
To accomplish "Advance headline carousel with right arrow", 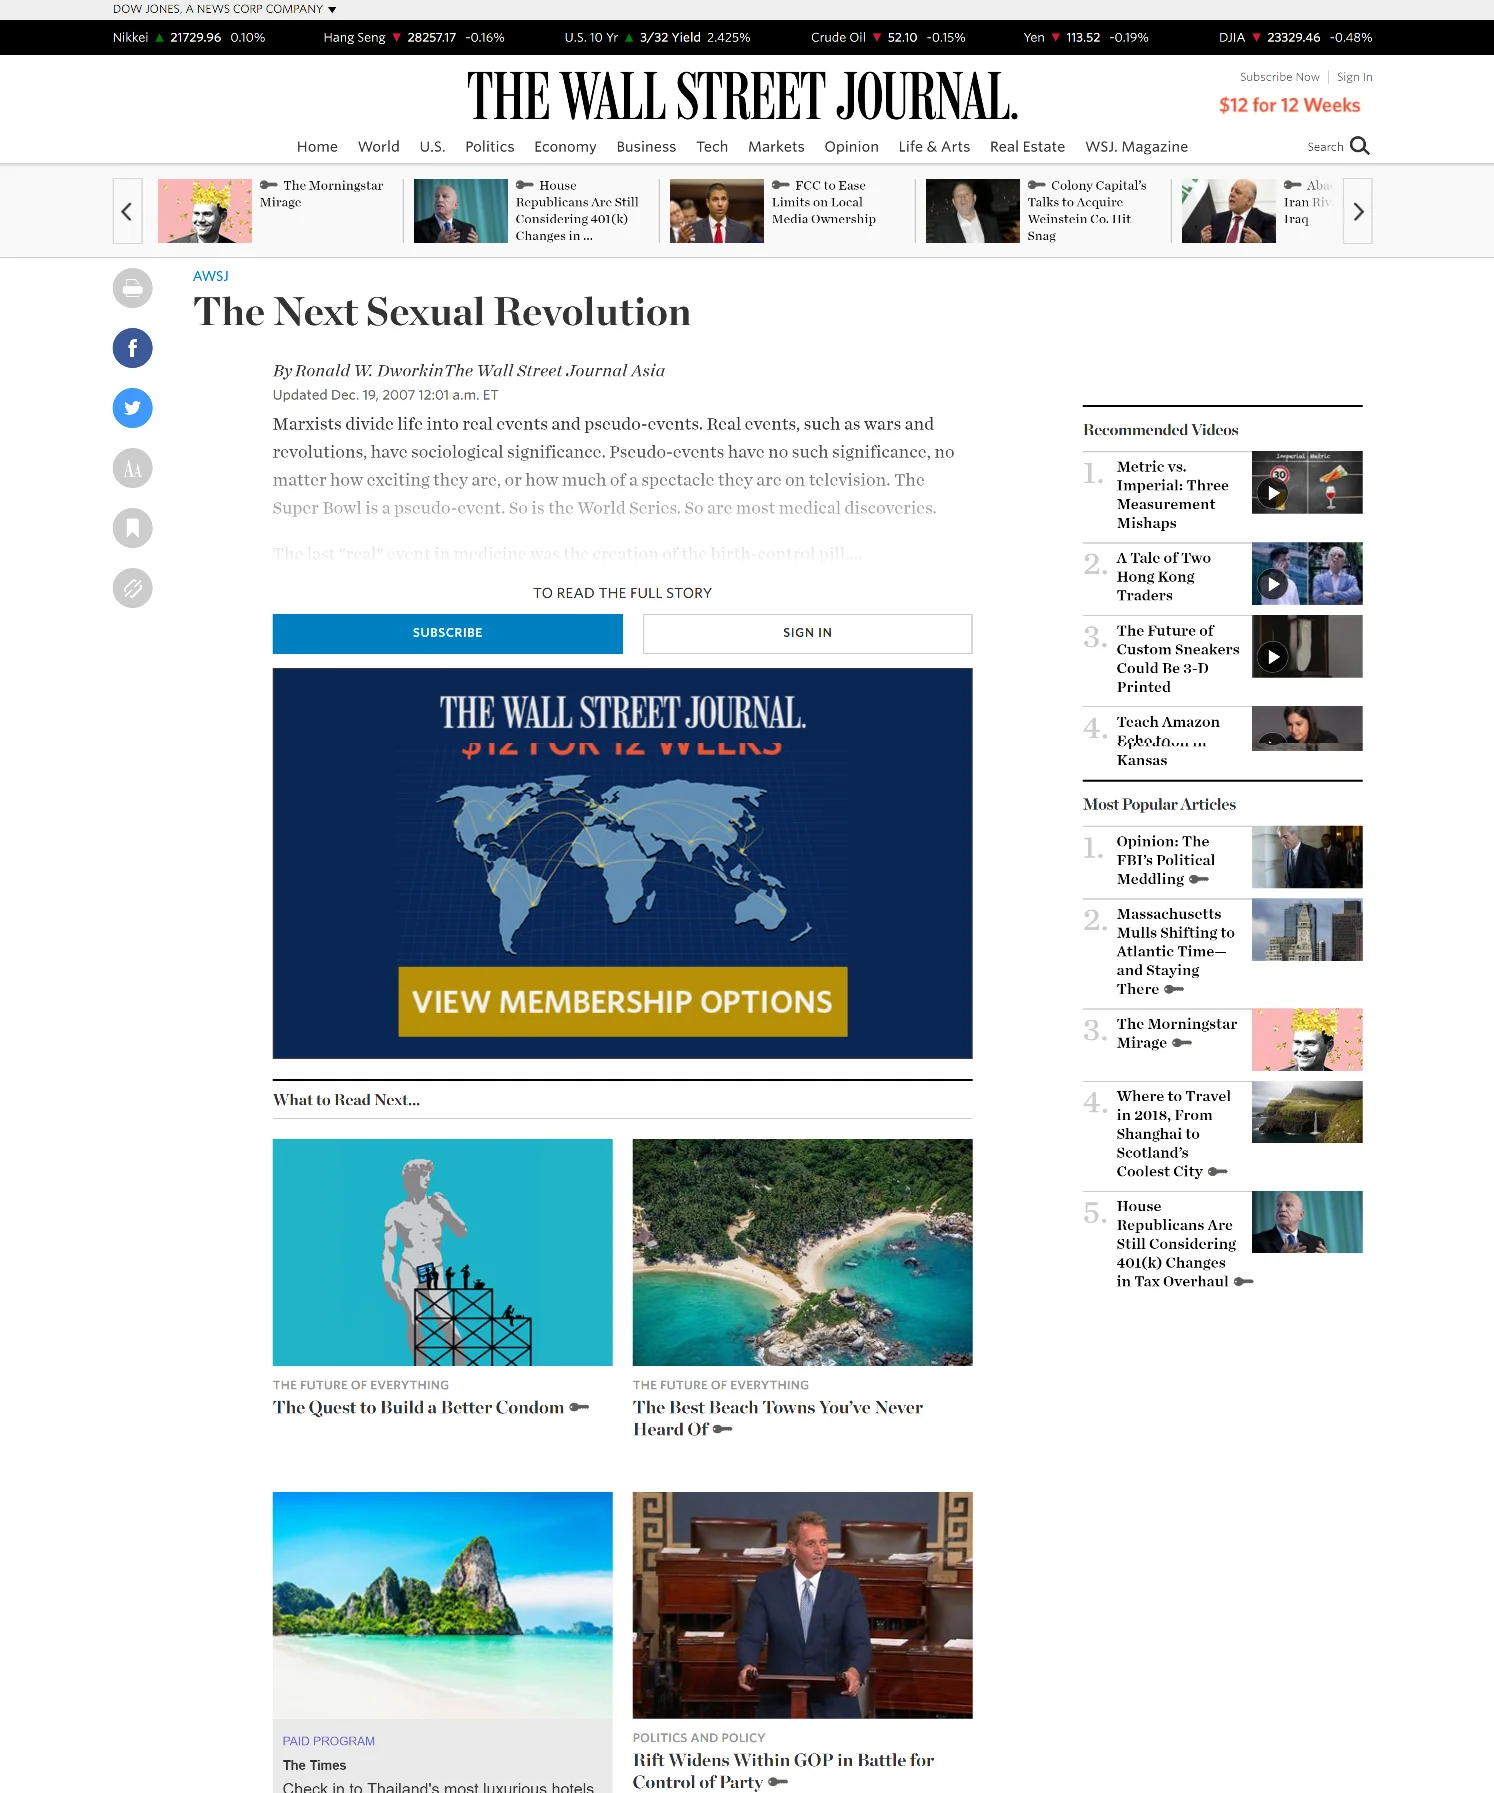I will [x=1357, y=211].
